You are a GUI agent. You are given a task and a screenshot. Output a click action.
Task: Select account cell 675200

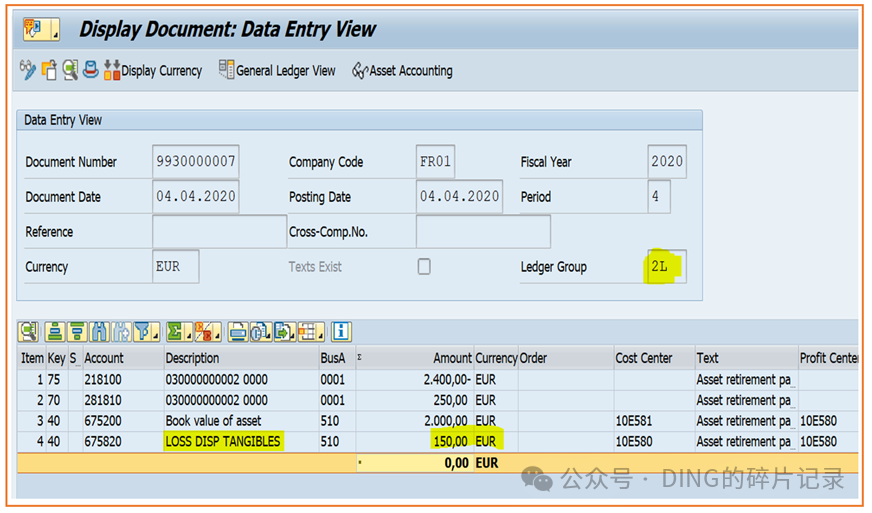coord(123,421)
